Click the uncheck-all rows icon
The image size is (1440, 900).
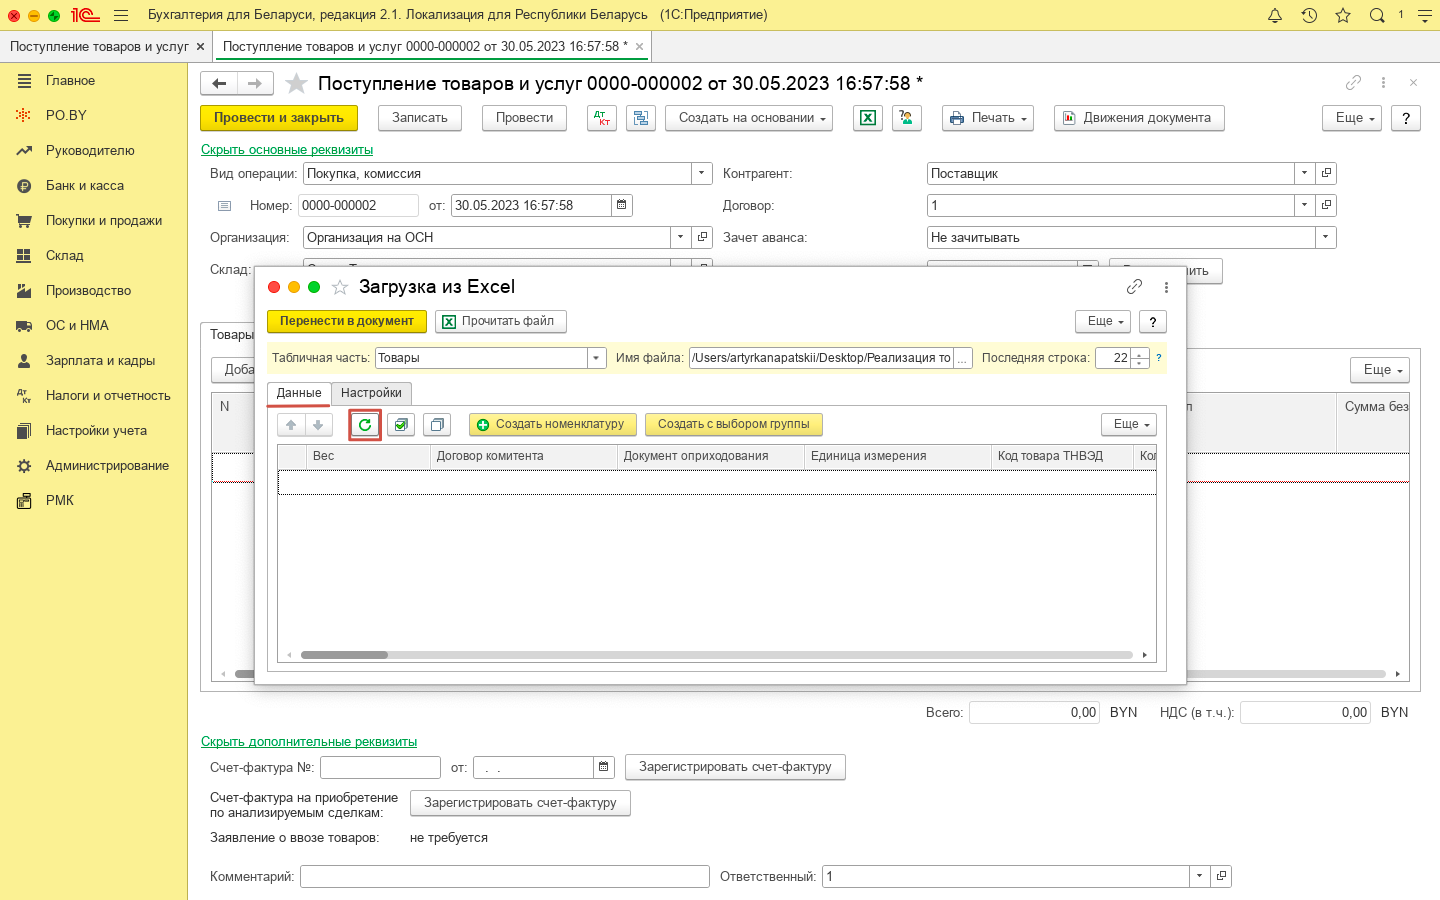[437, 425]
